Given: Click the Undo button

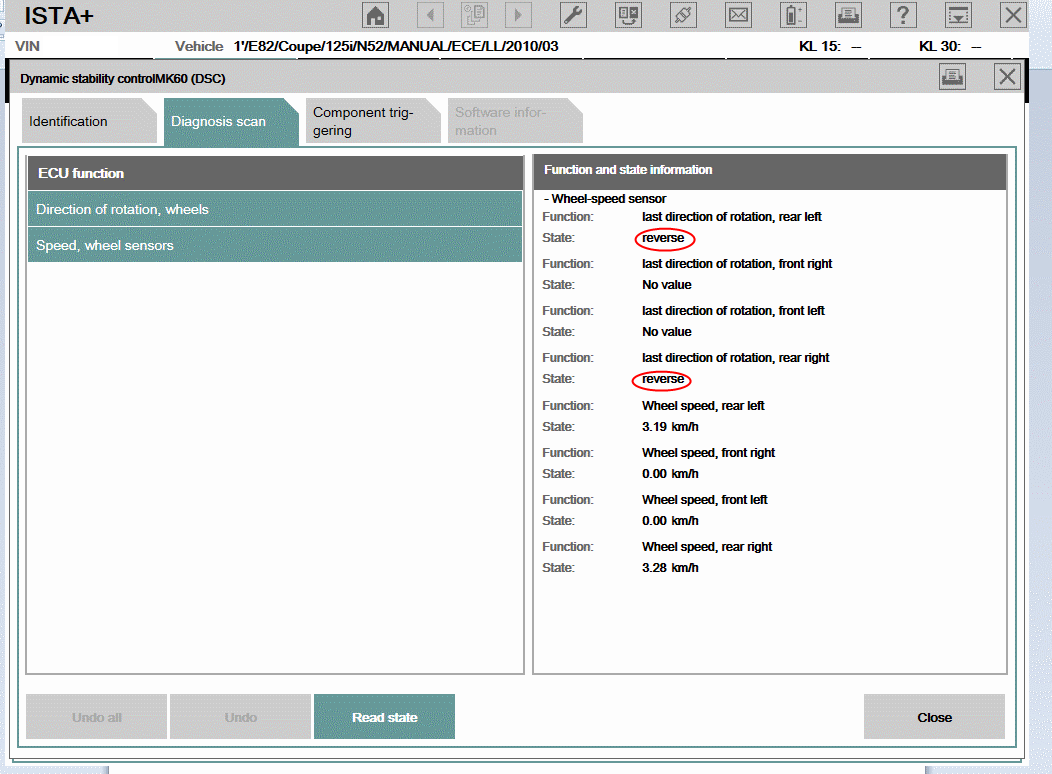Looking at the screenshot, I should (240, 717).
